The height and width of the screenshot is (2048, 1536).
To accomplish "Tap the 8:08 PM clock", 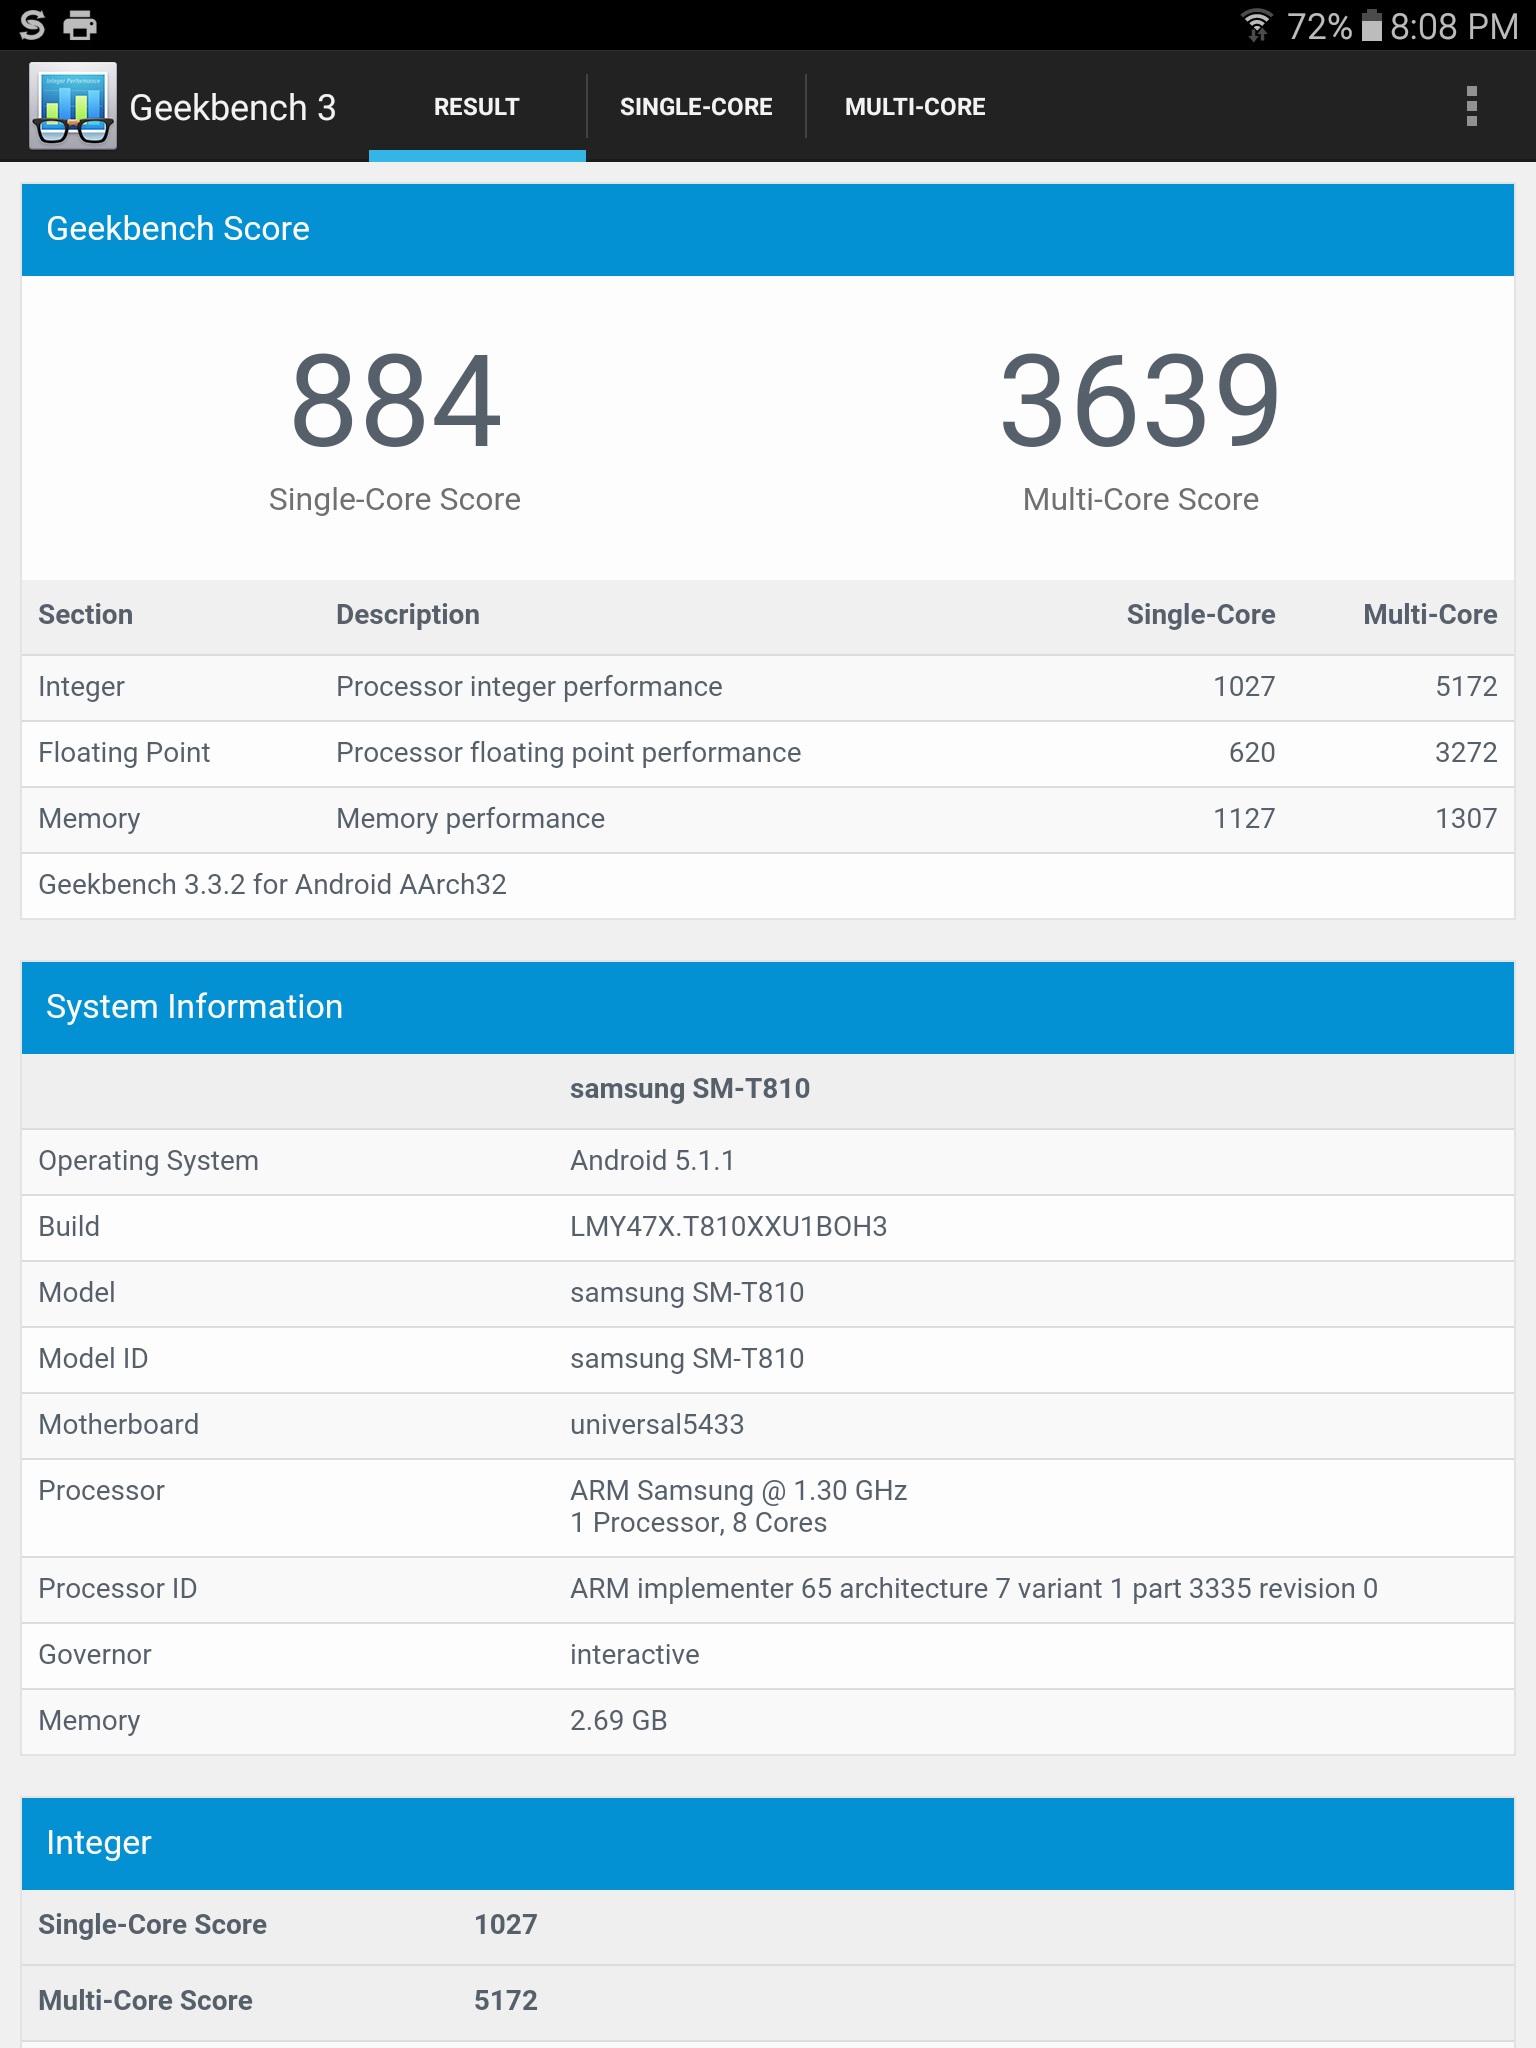I will pyautogui.click(x=1454, y=26).
